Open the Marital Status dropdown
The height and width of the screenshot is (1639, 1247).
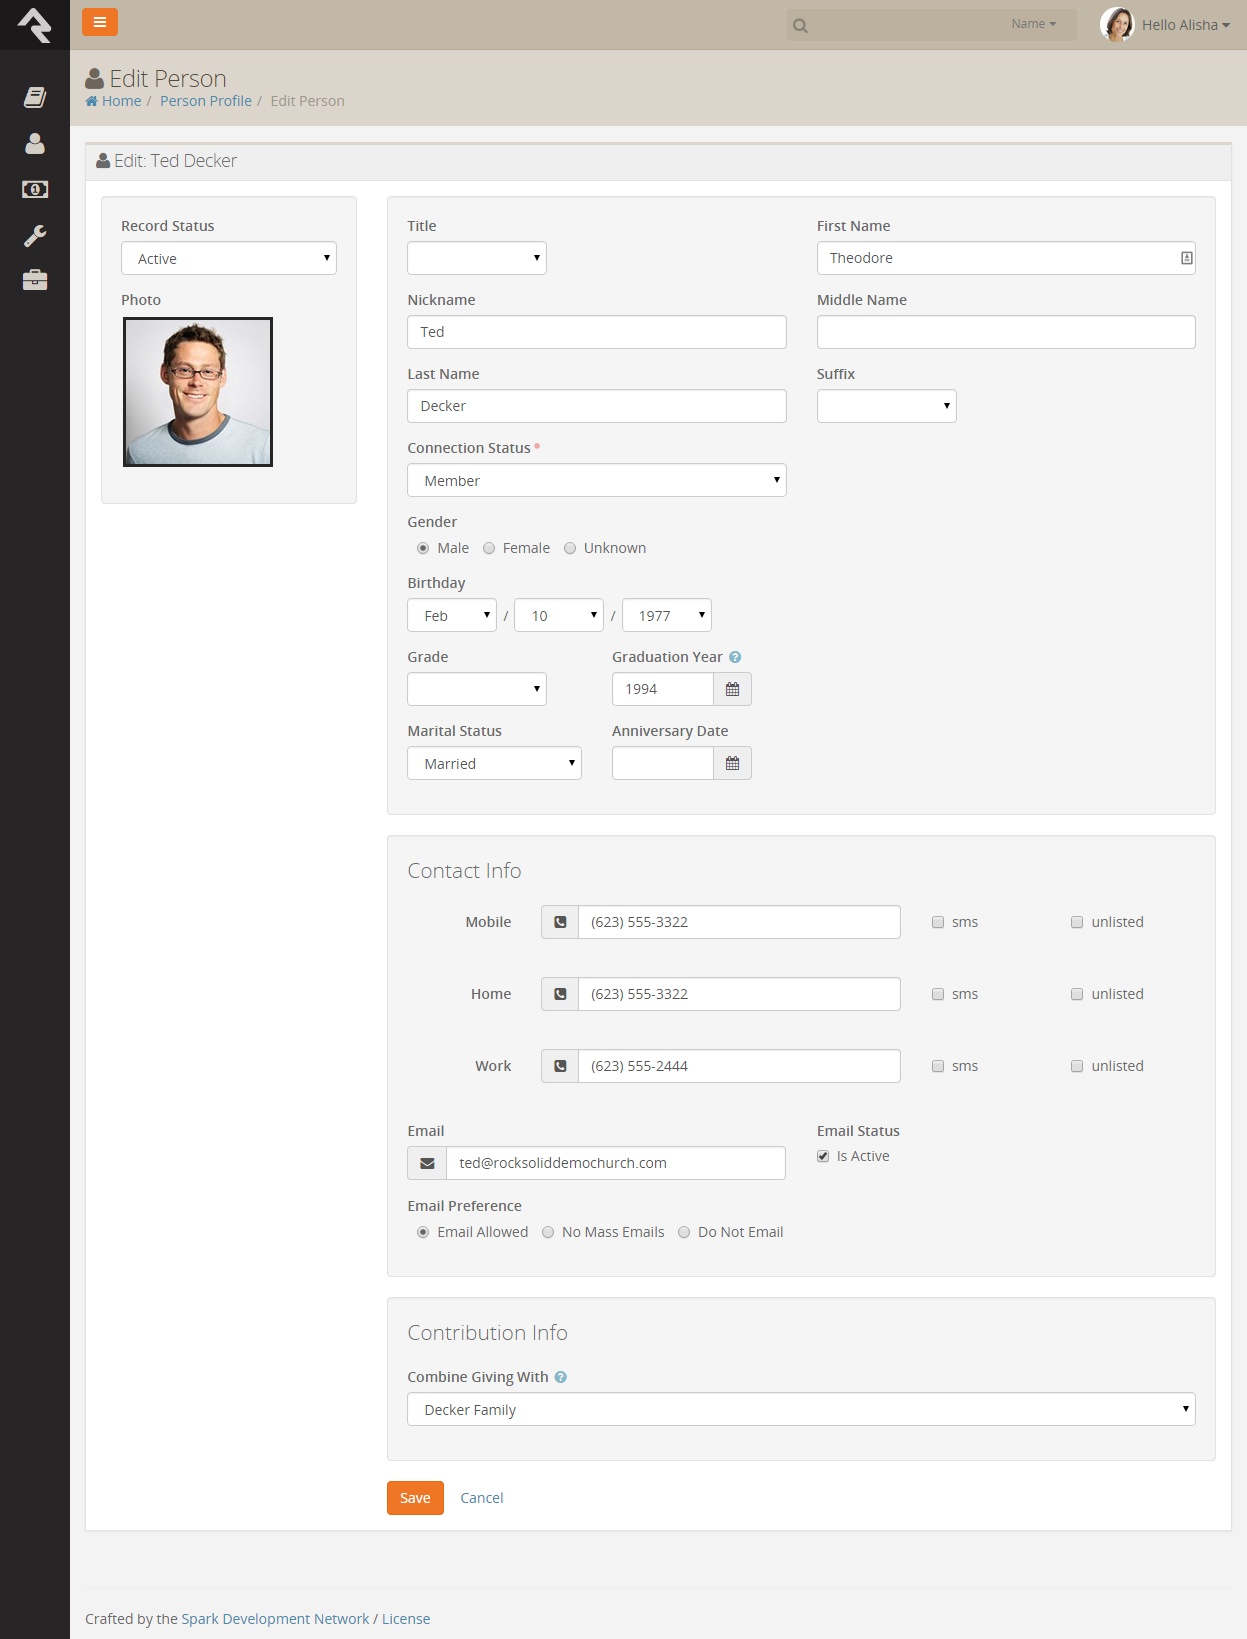(494, 763)
